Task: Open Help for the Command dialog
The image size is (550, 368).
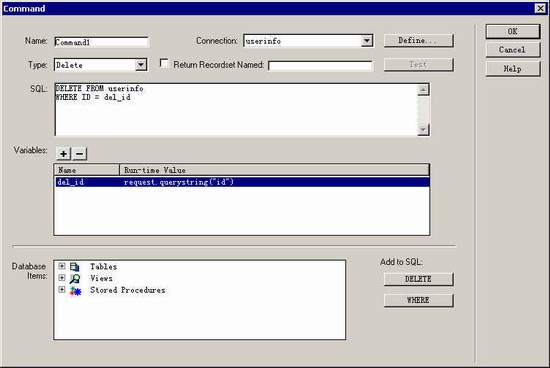Action: 512,69
